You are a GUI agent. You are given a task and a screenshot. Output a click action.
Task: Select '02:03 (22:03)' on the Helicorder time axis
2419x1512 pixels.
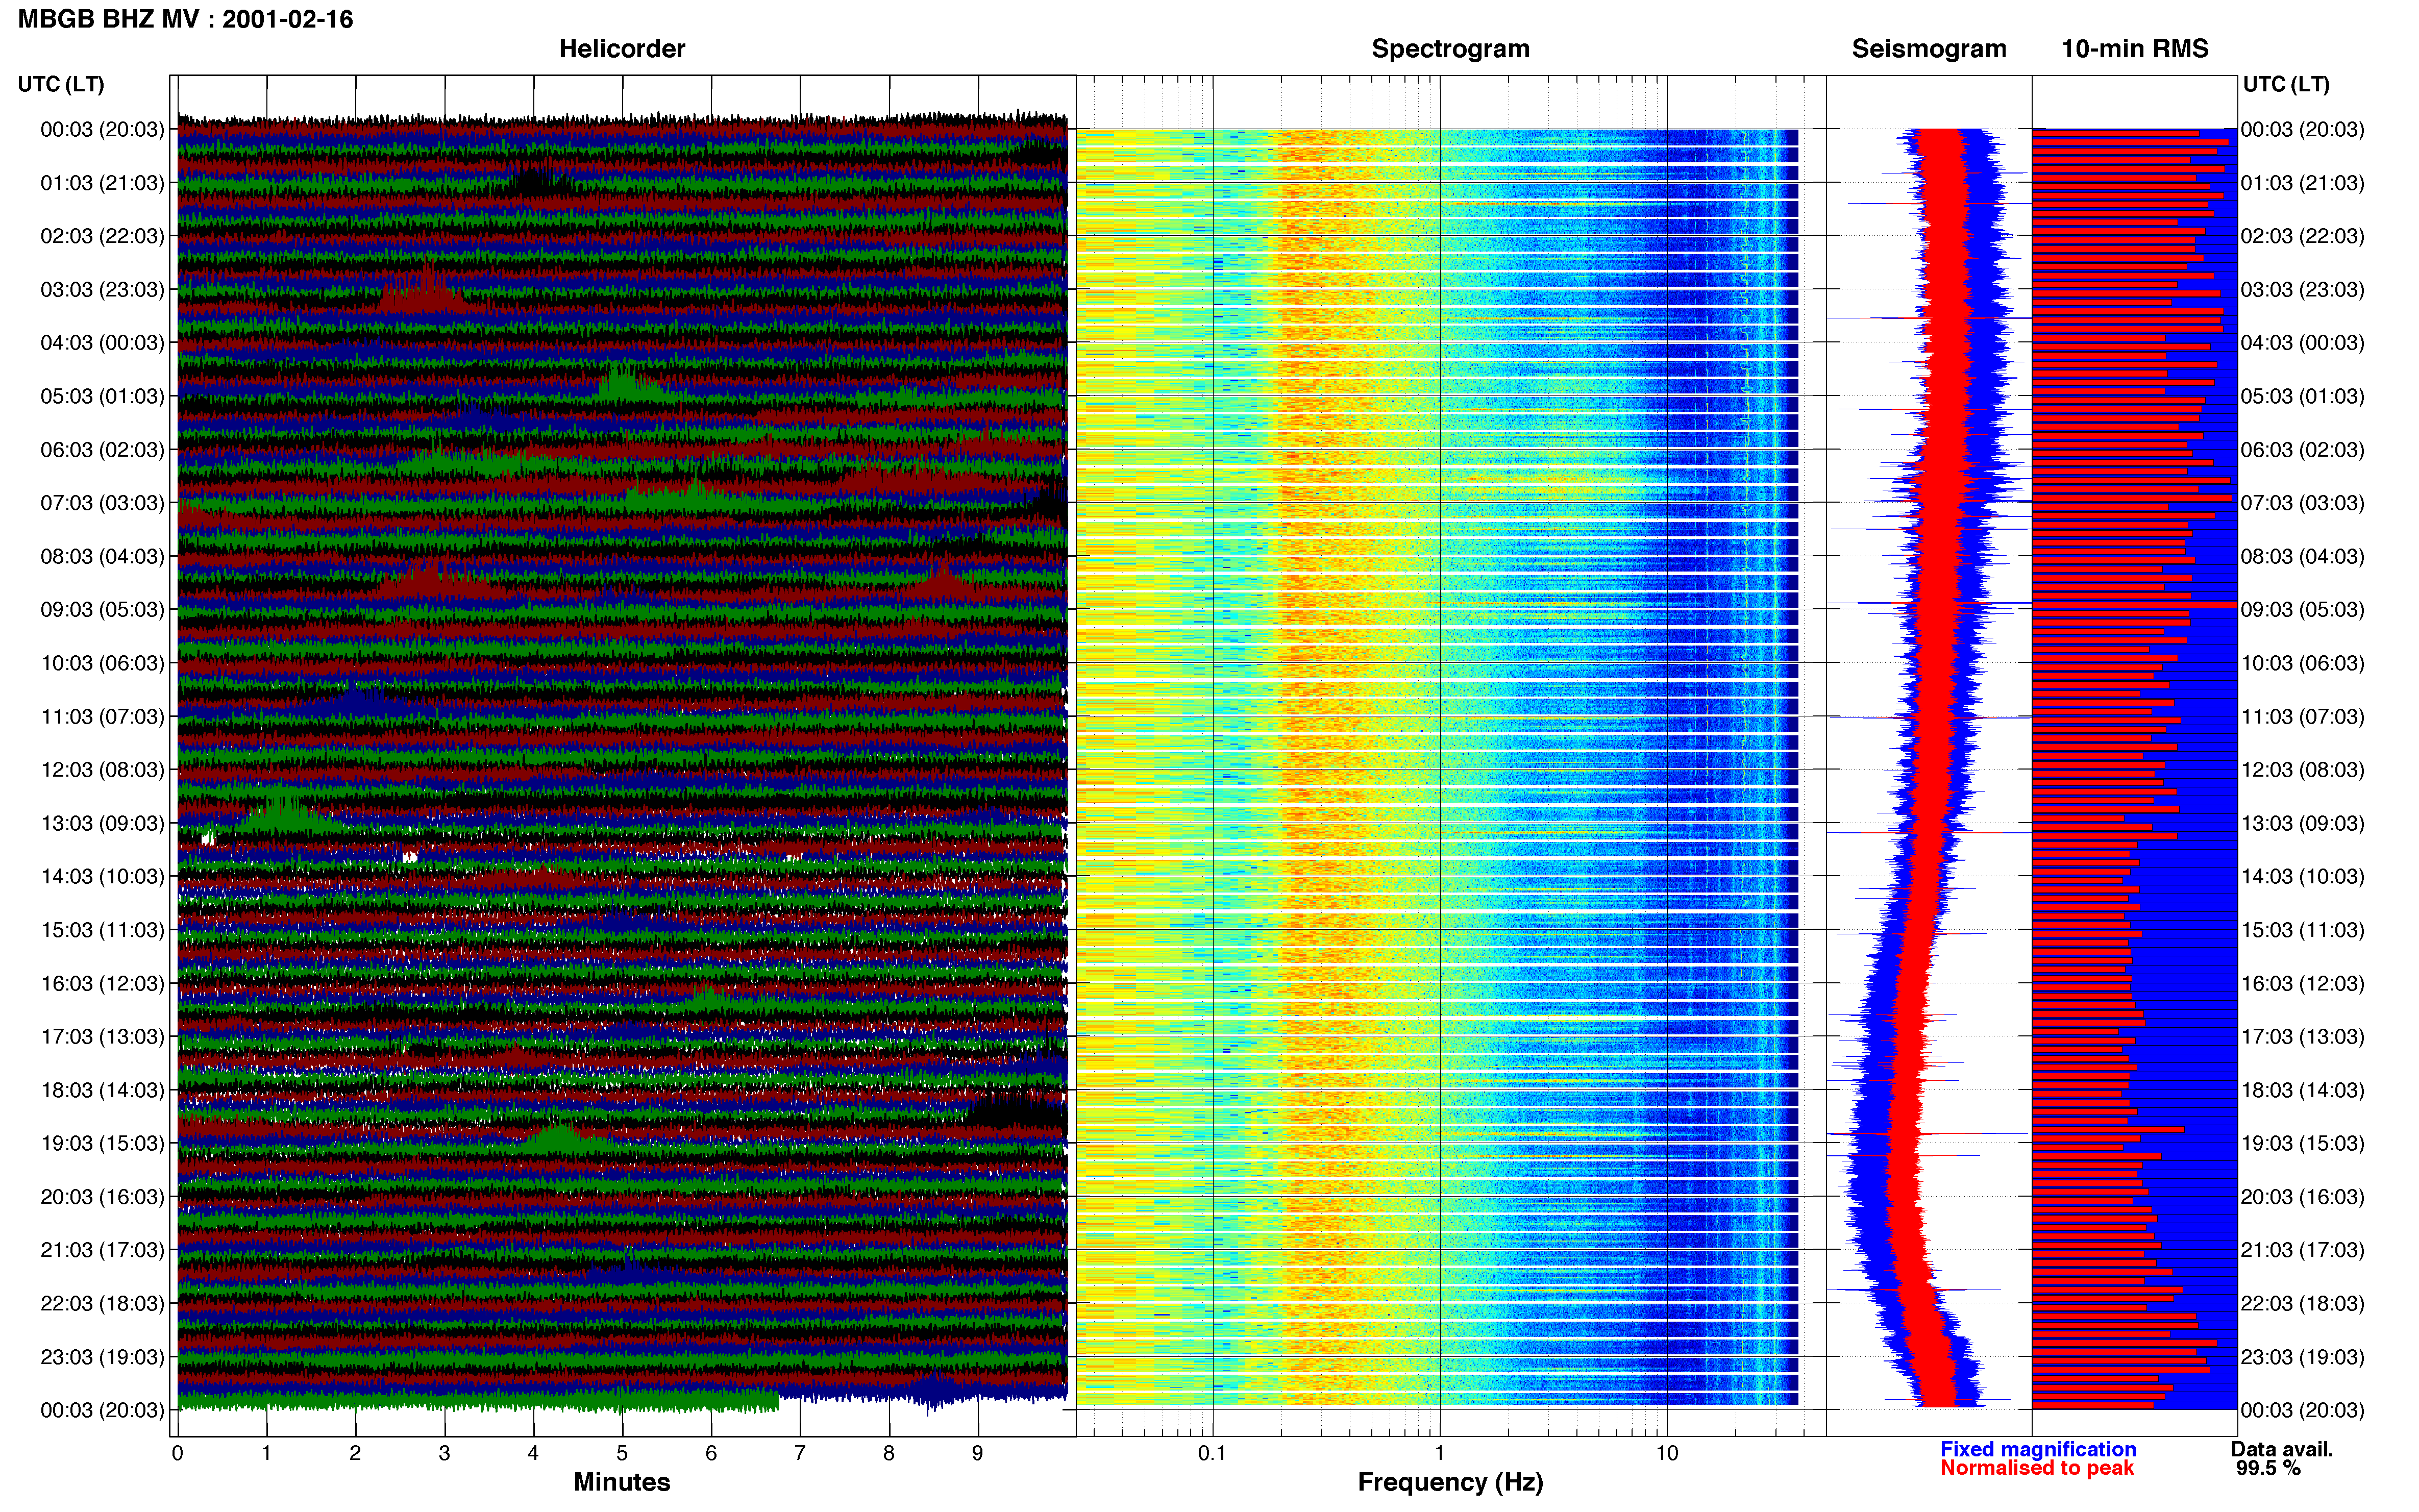[102, 236]
